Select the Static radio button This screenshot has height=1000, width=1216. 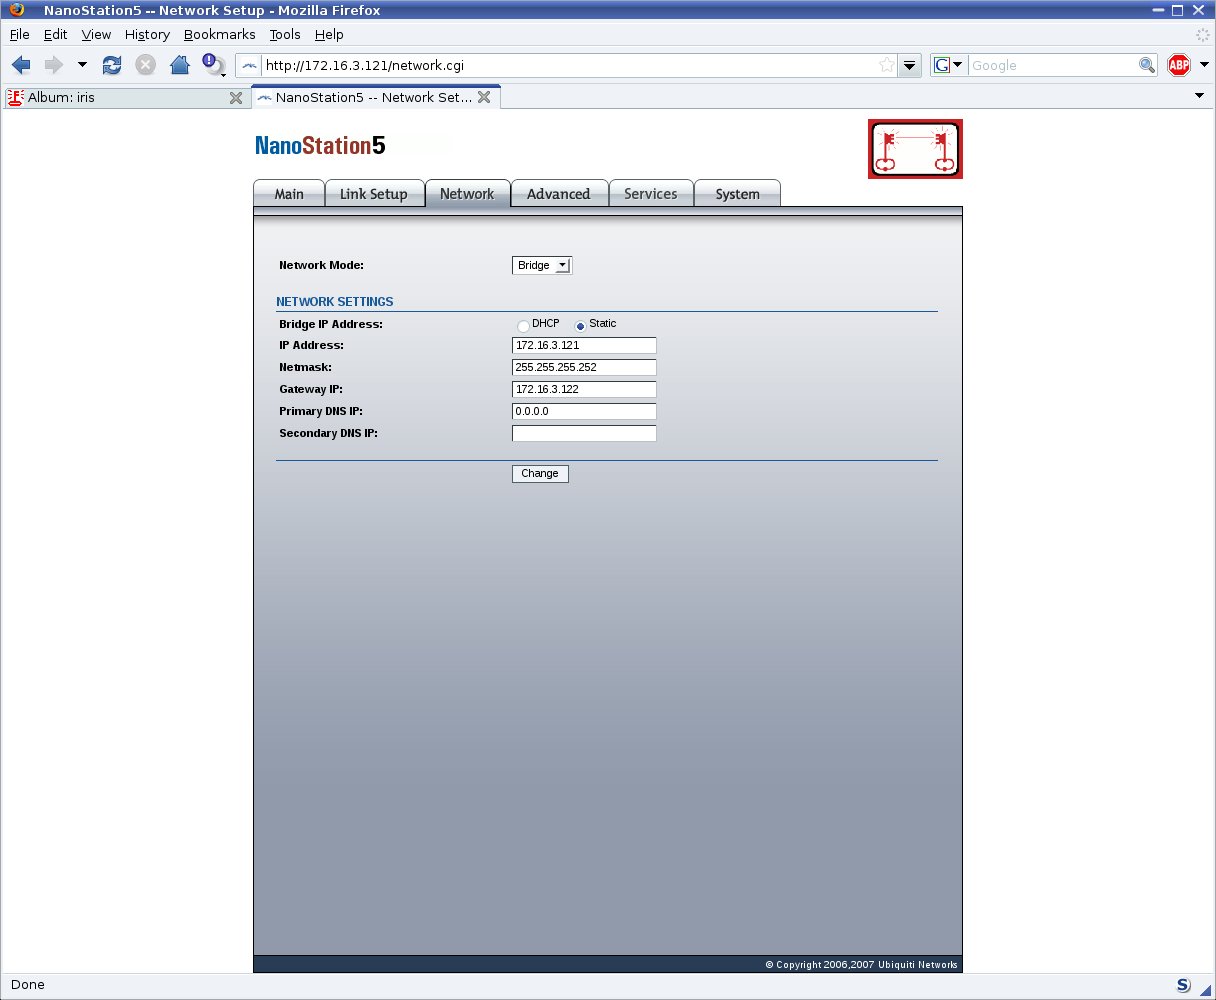coord(580,326)
